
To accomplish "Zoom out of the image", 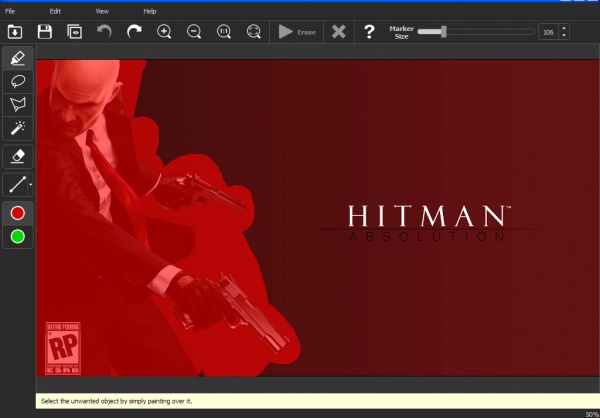I will pos(194,32).
